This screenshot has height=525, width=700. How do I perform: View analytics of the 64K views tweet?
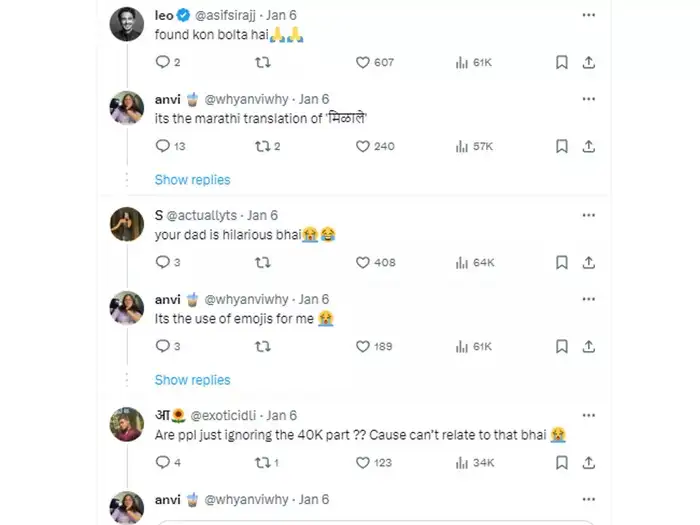click(x=462, y=262)
